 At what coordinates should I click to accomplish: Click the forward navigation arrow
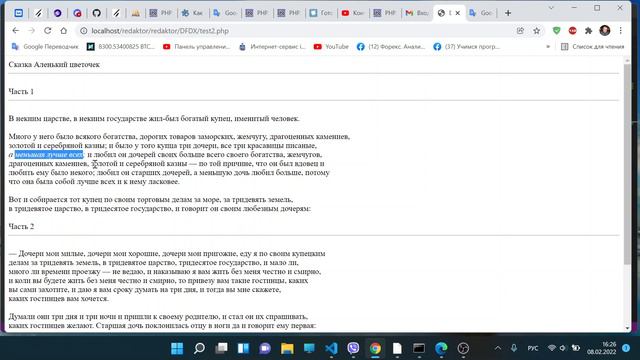click(x=31, y=31)
